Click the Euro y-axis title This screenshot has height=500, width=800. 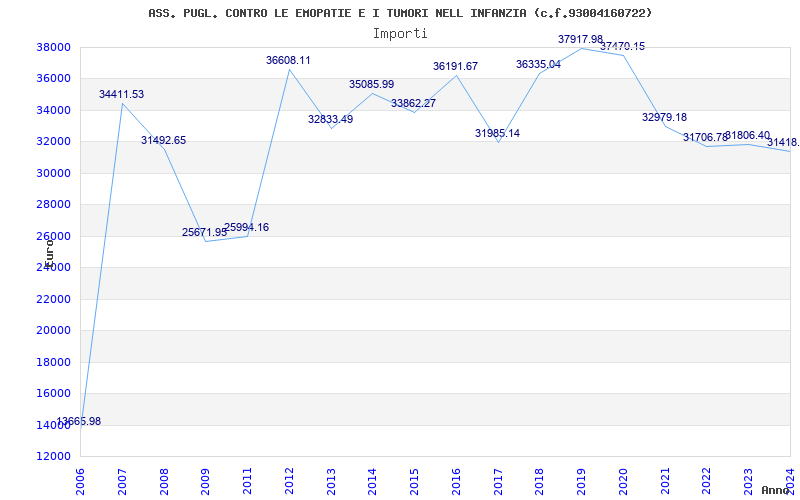(x=49, y=253)
